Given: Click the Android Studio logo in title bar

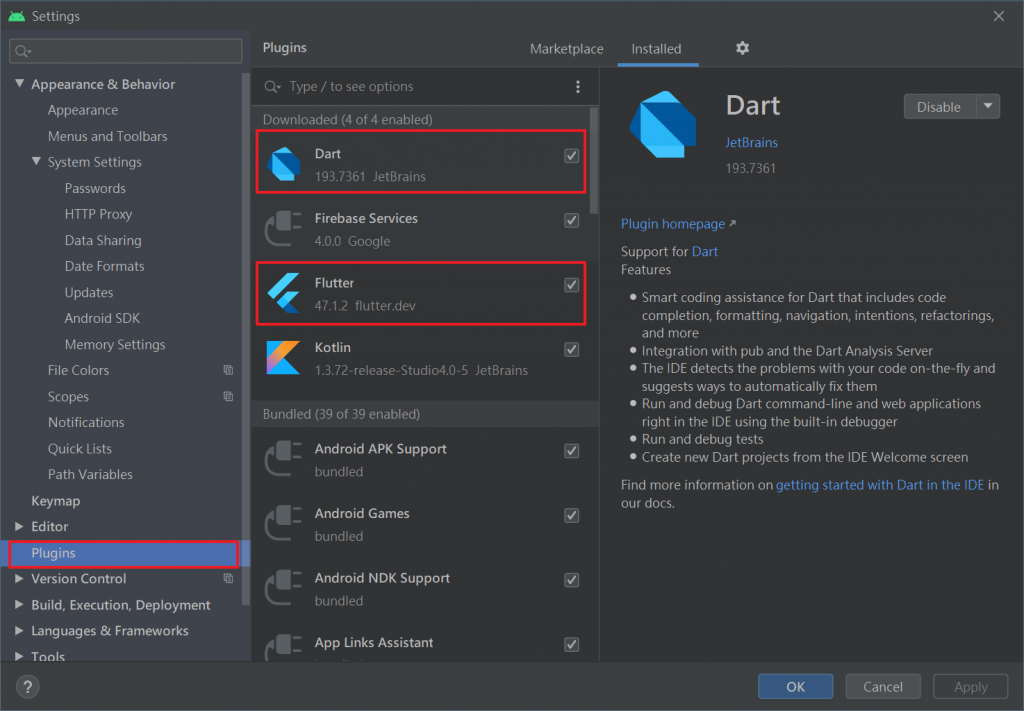Looking at the screenshot, I should tap(16, 16).
